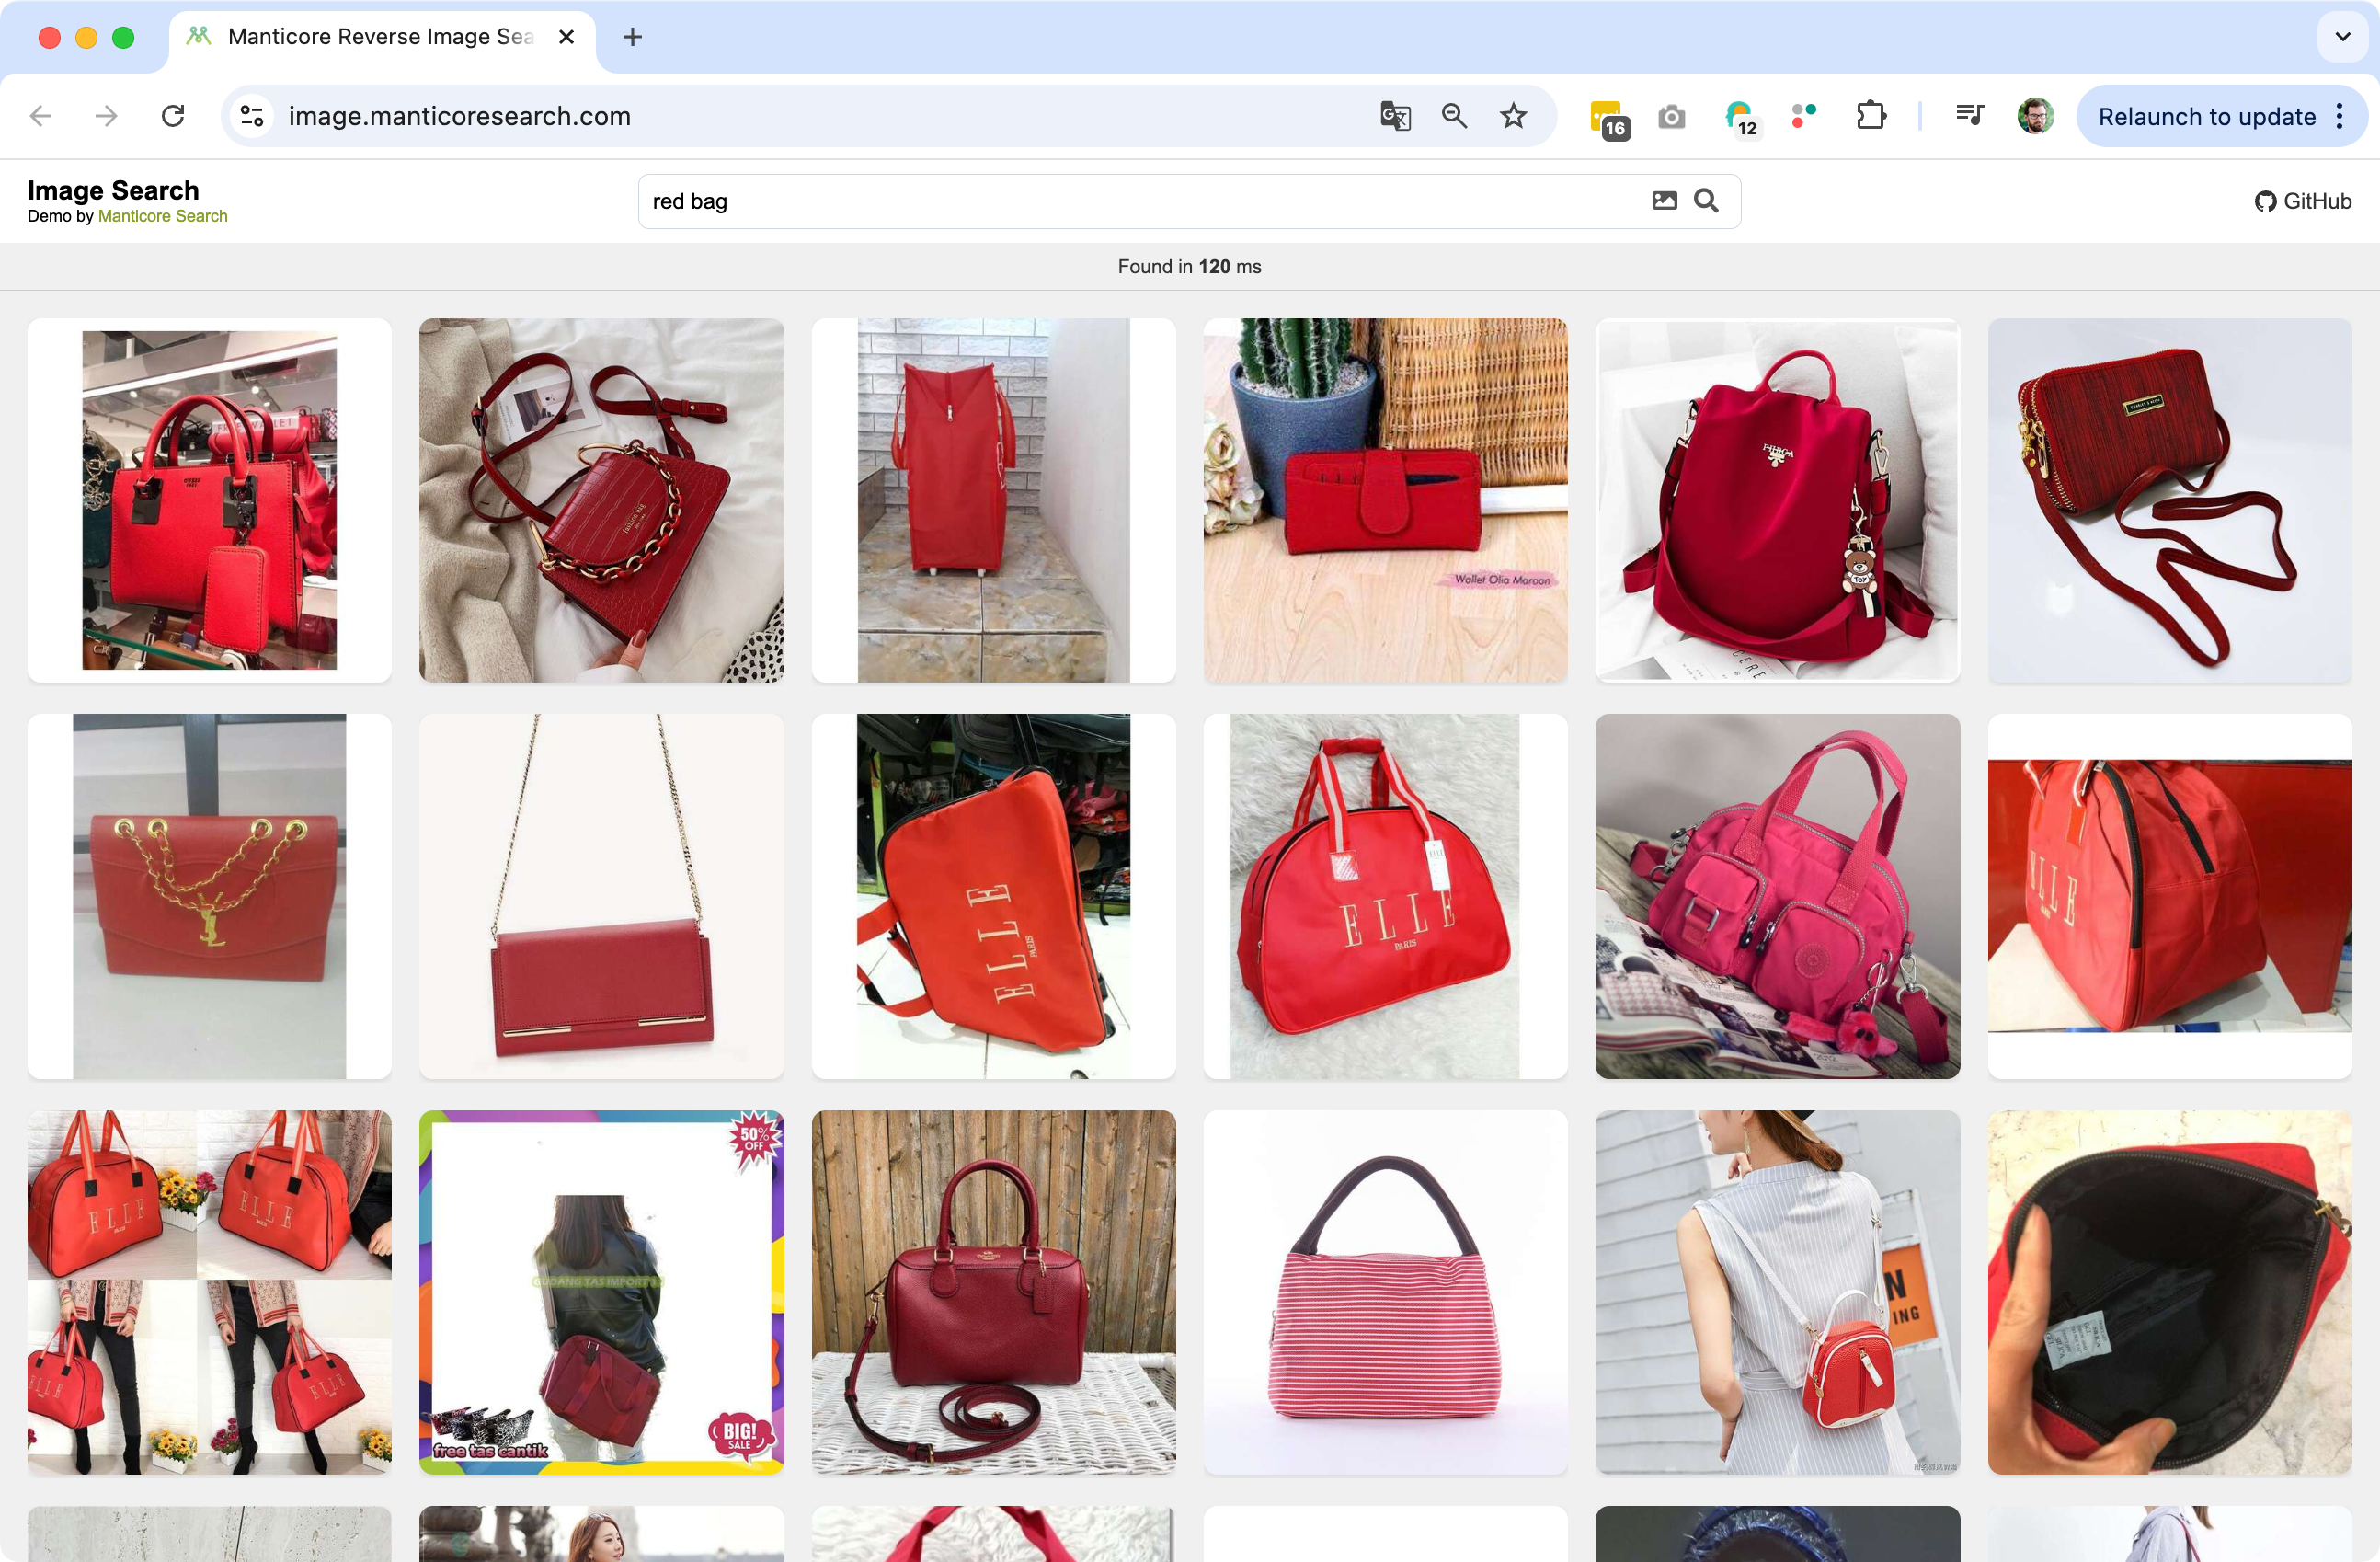Open the red striped lunch bag thumbnail
The width and height of the screenshot is (2380, 1562).
pyautogui.click(x=1386, y=1292)
